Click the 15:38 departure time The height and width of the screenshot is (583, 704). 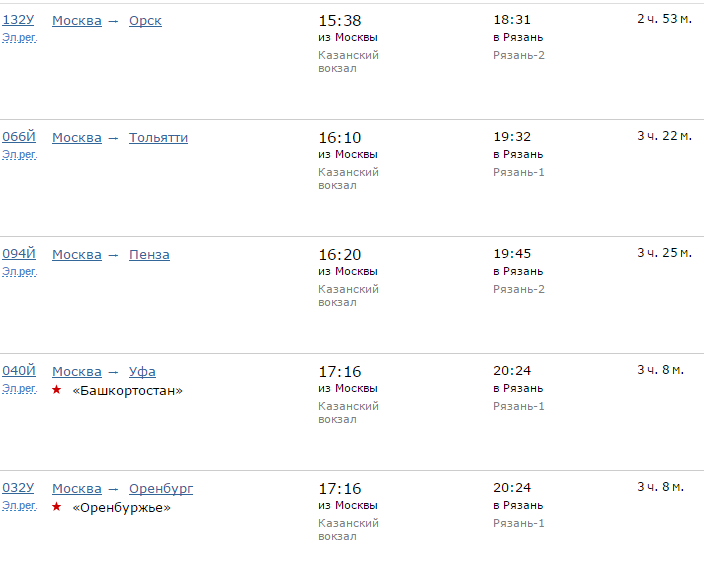click(x=340, y=20)
